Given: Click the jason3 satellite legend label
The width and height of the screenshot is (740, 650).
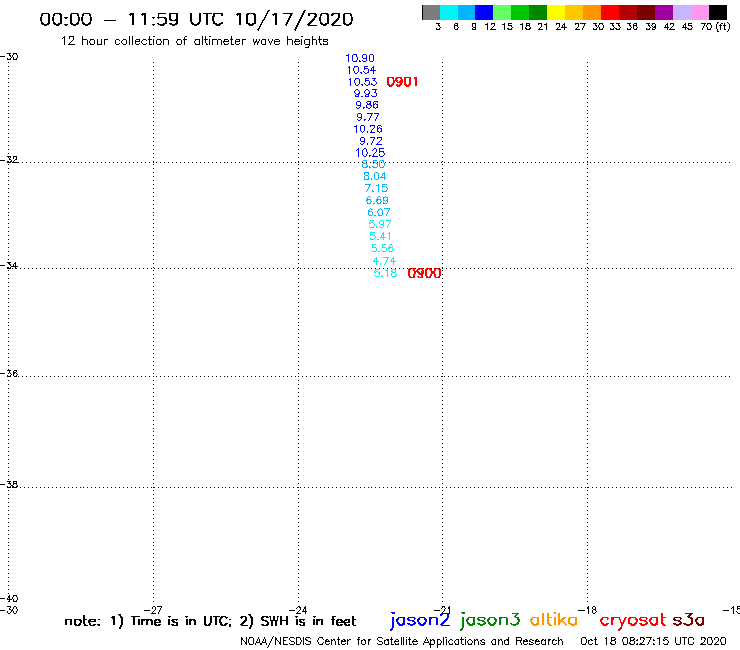Looking at the screenshot, I should point(490,620).
